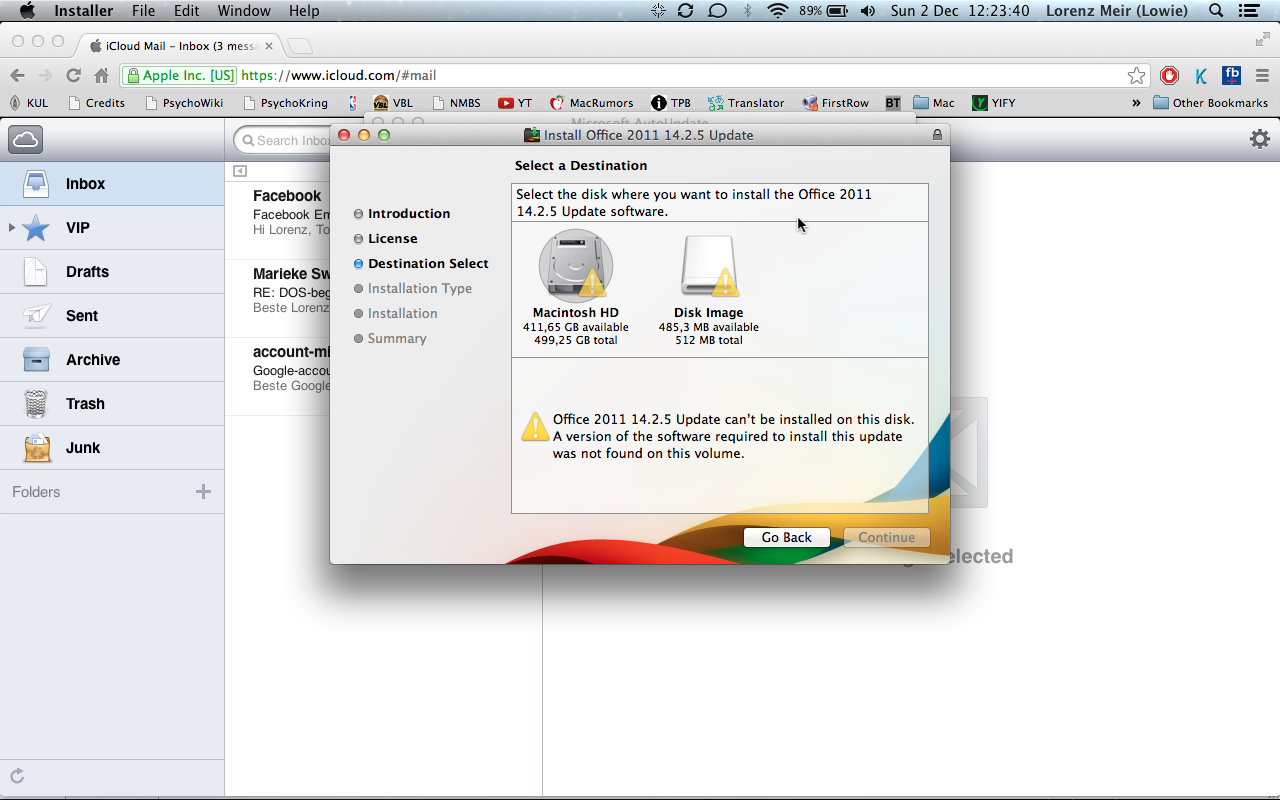Open the Lorenz Meir user menu
1280x800 pixels.
click(1116, 11)
